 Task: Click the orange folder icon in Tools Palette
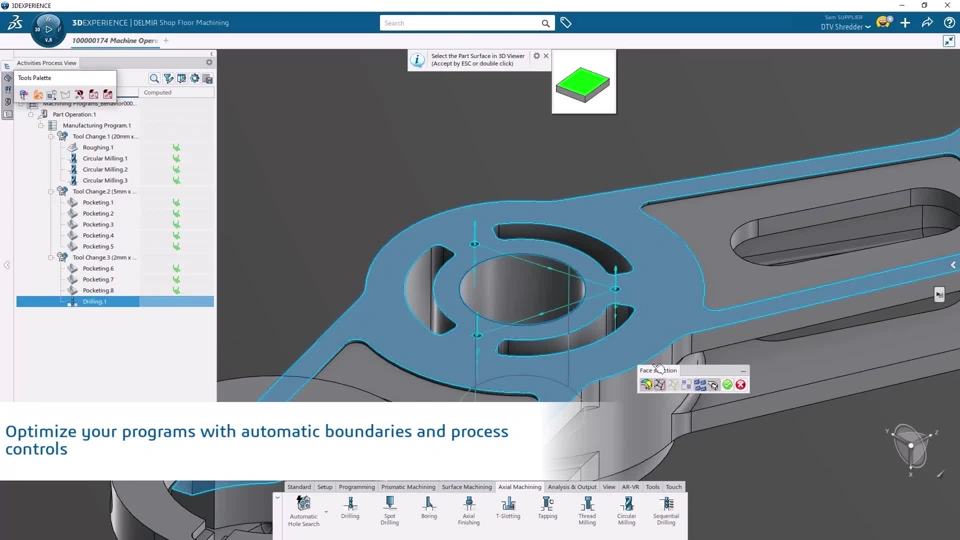38,94
